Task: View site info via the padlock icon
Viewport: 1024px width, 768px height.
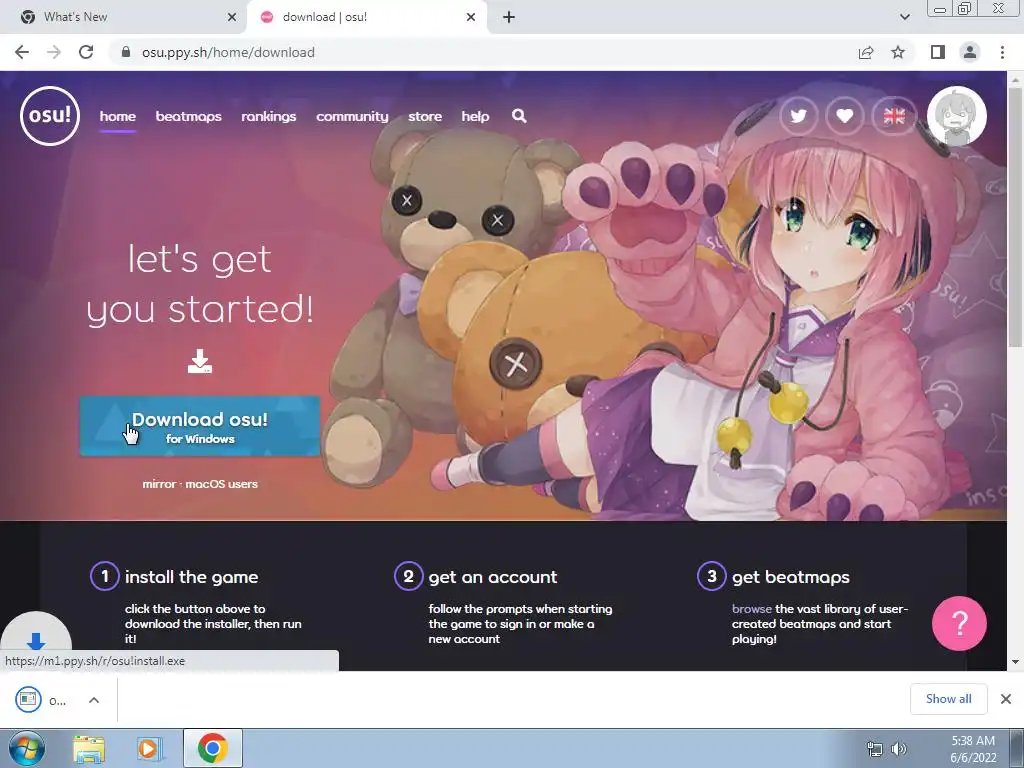Action: coord(127,52)
